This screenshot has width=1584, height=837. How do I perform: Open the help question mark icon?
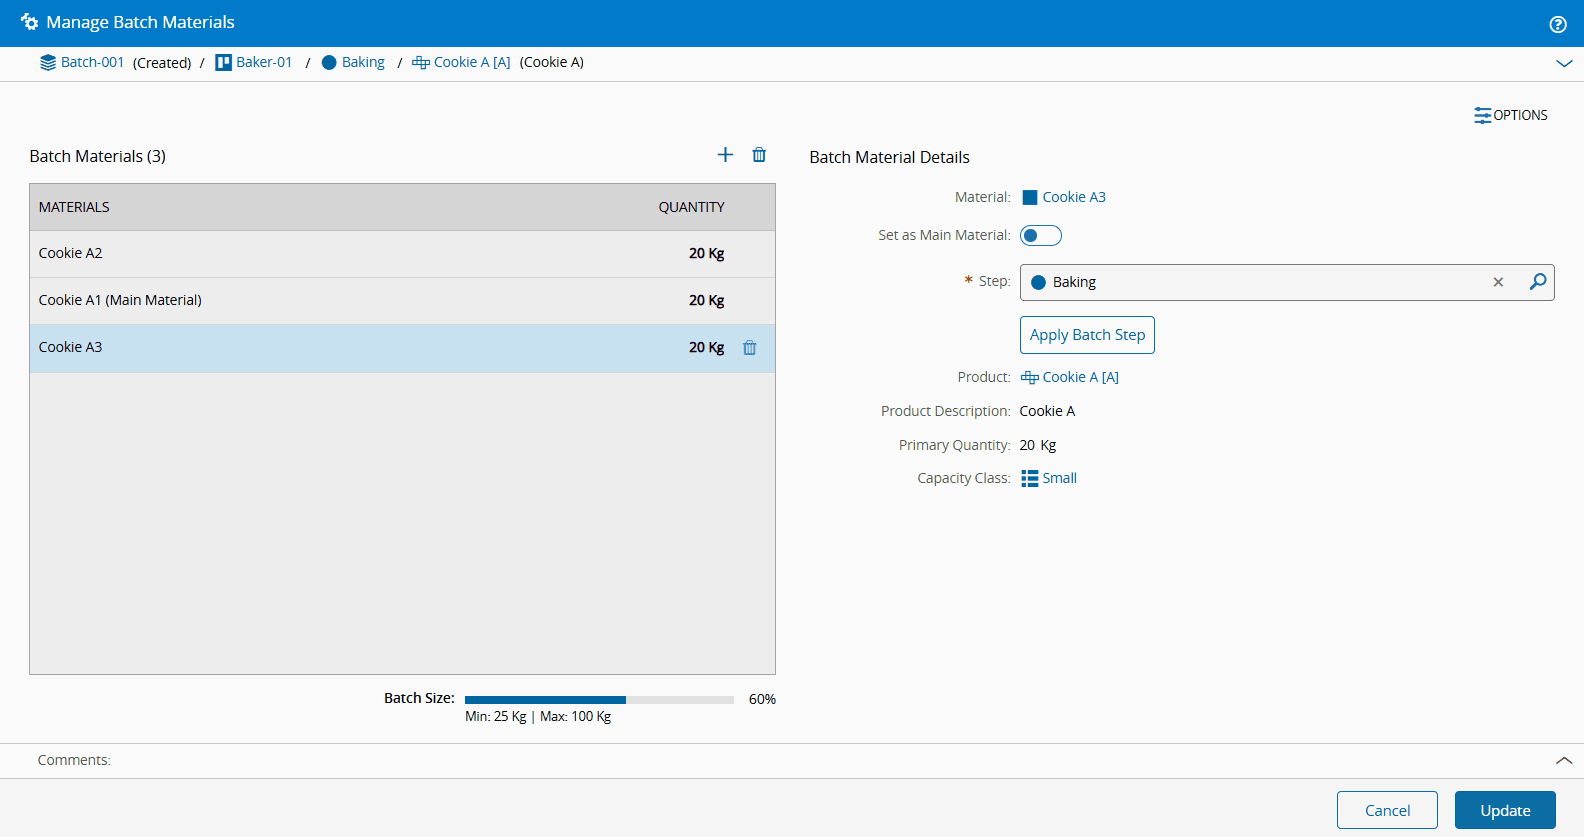point(1557,24)
